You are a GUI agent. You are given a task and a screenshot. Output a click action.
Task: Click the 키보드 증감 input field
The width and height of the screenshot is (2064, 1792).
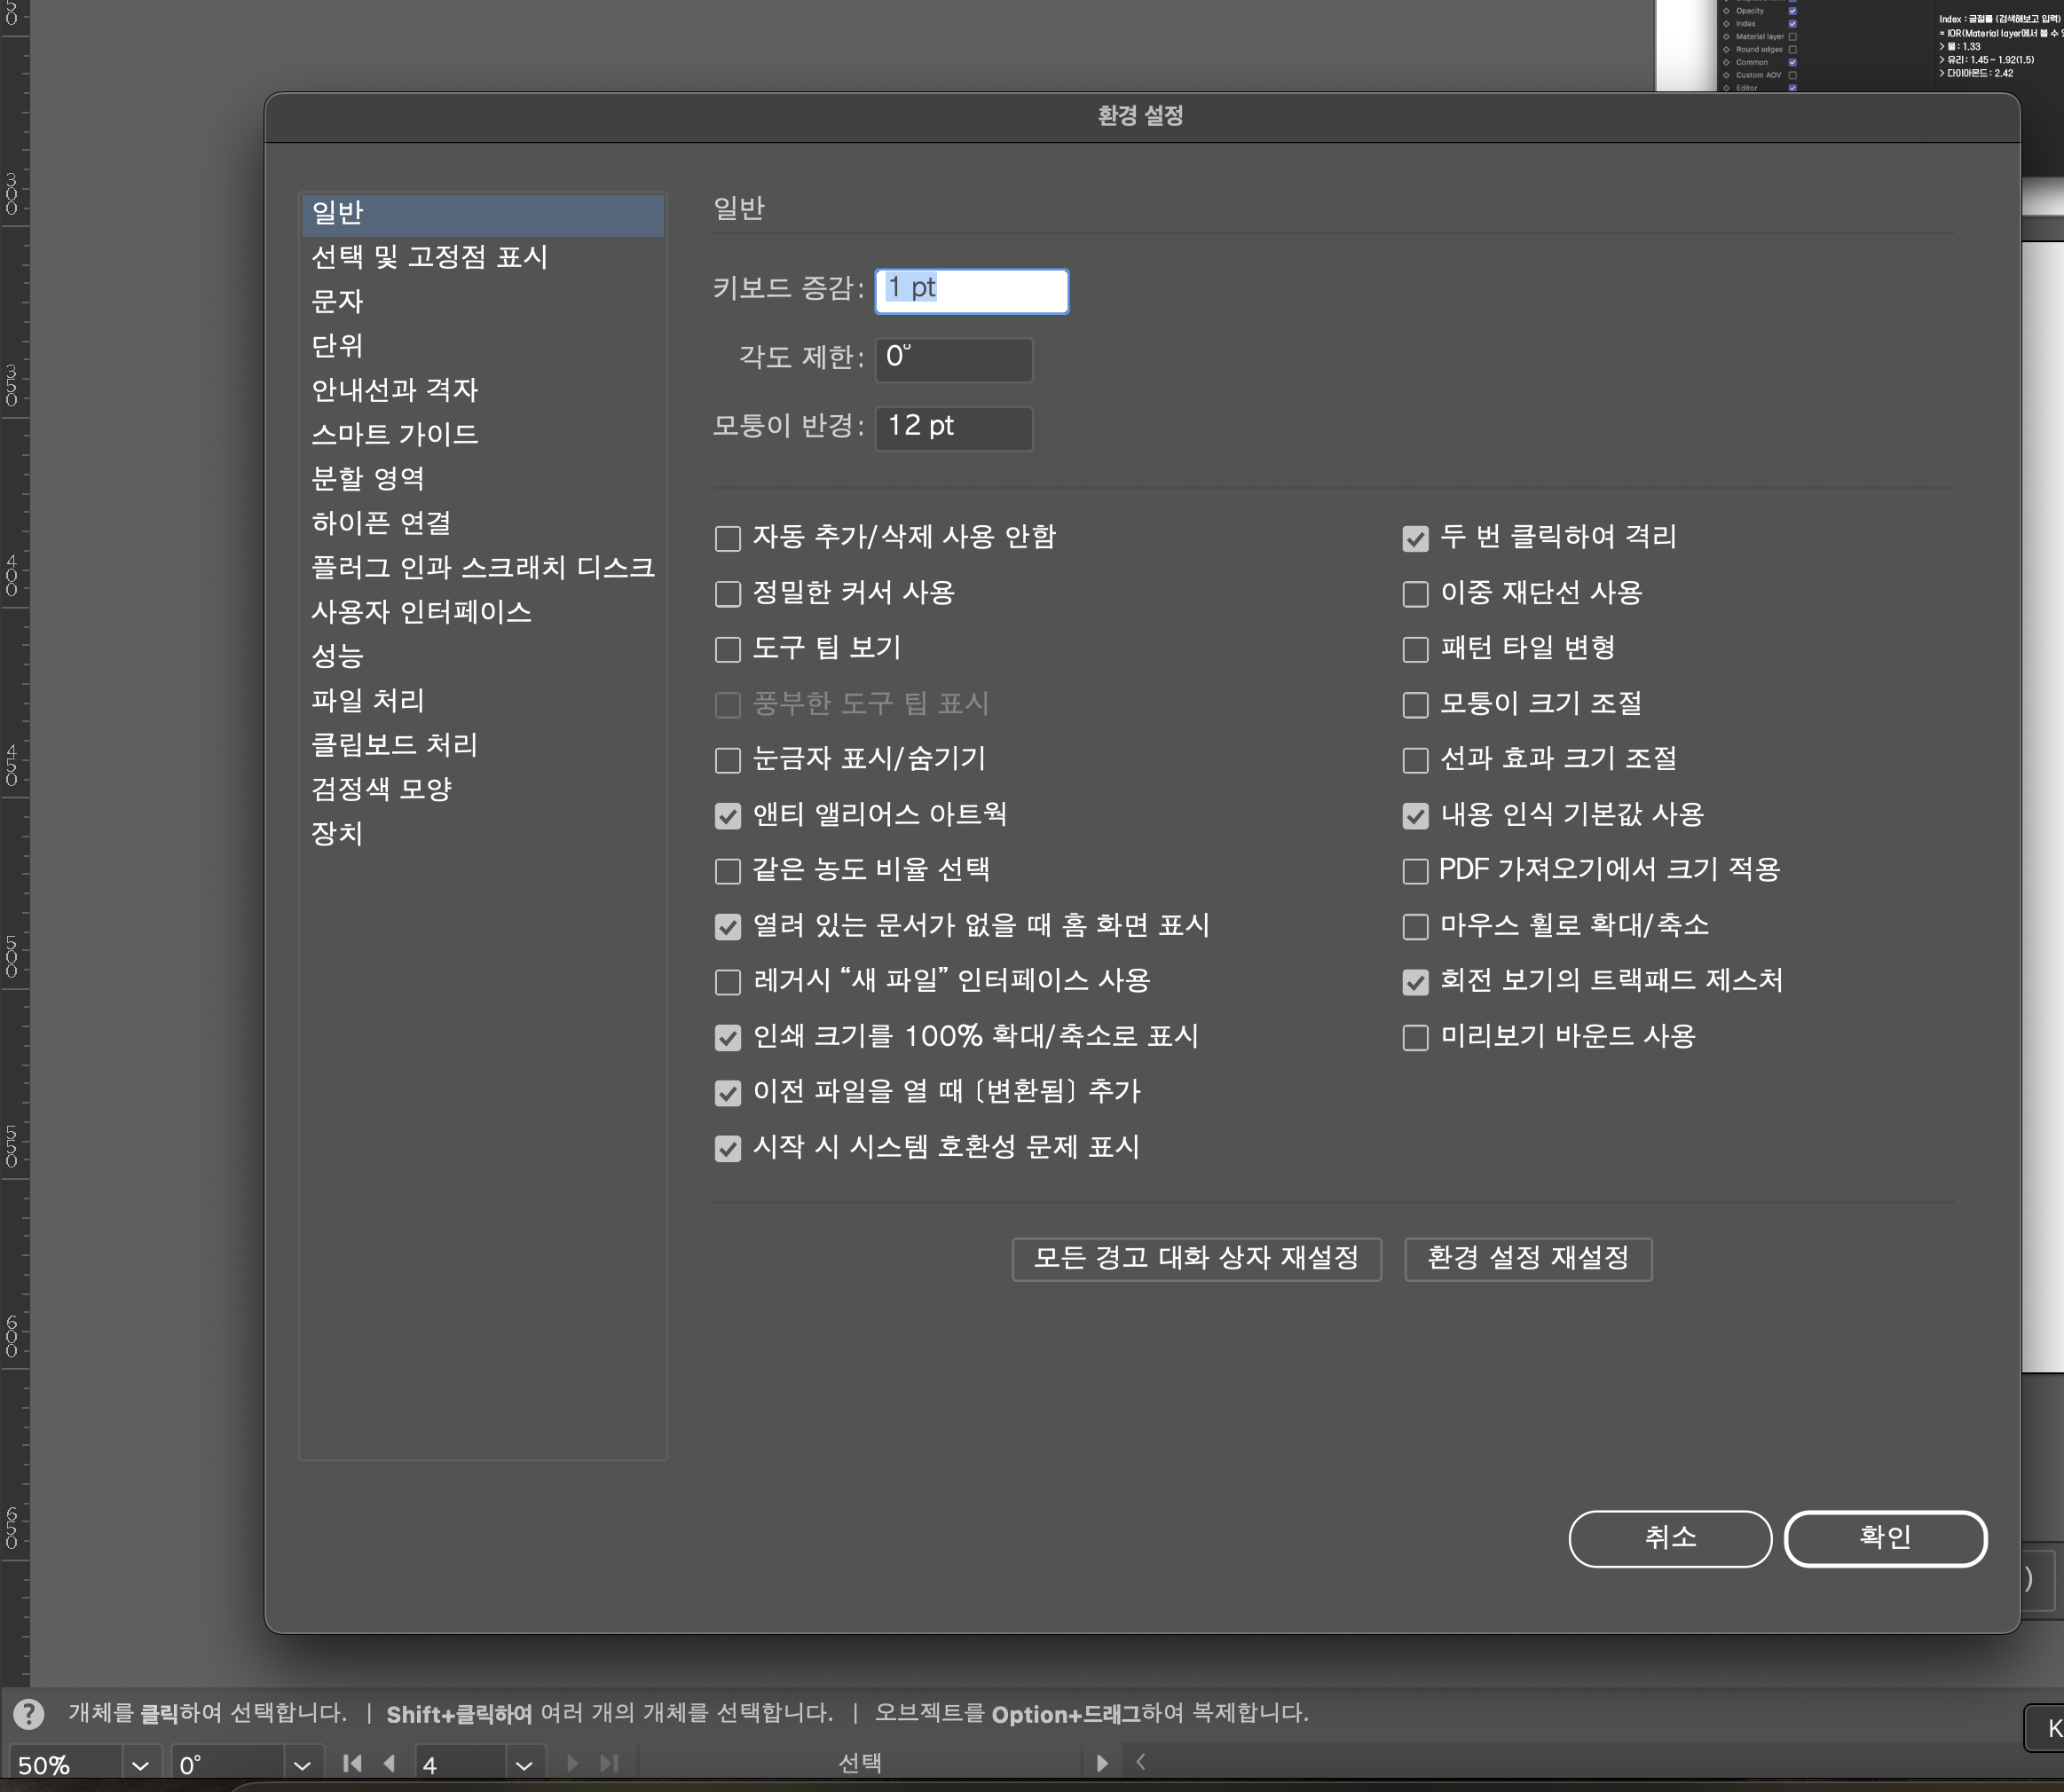tap(970, 291)
